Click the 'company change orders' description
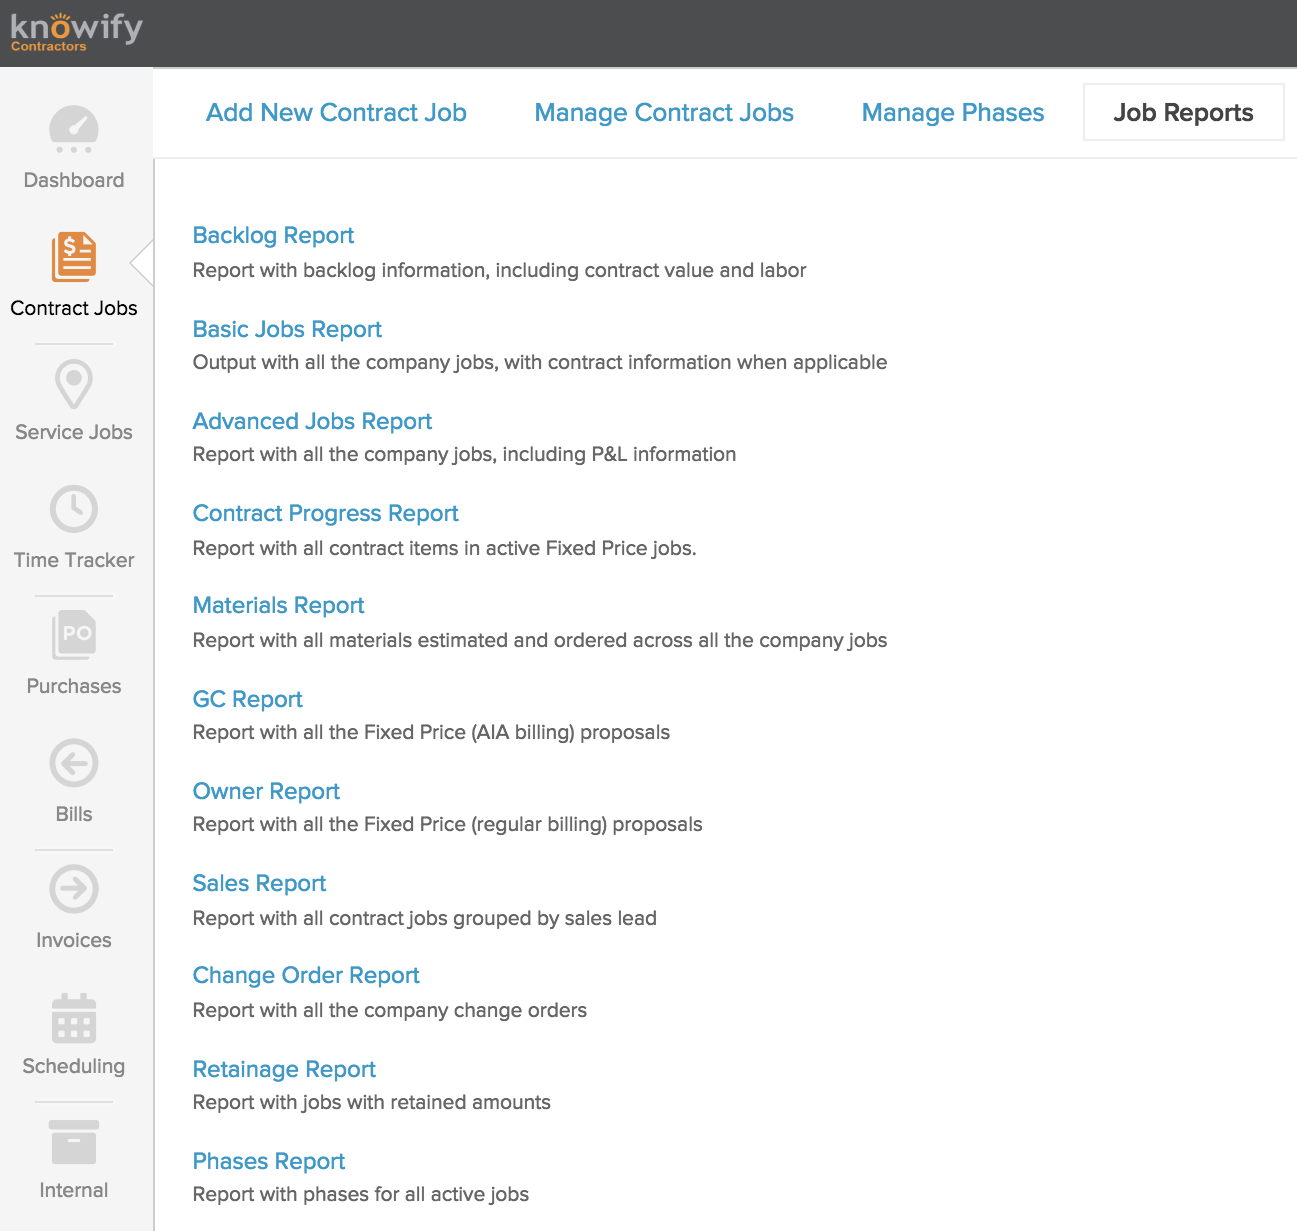1297x1231 pixels. point(390,1010)
